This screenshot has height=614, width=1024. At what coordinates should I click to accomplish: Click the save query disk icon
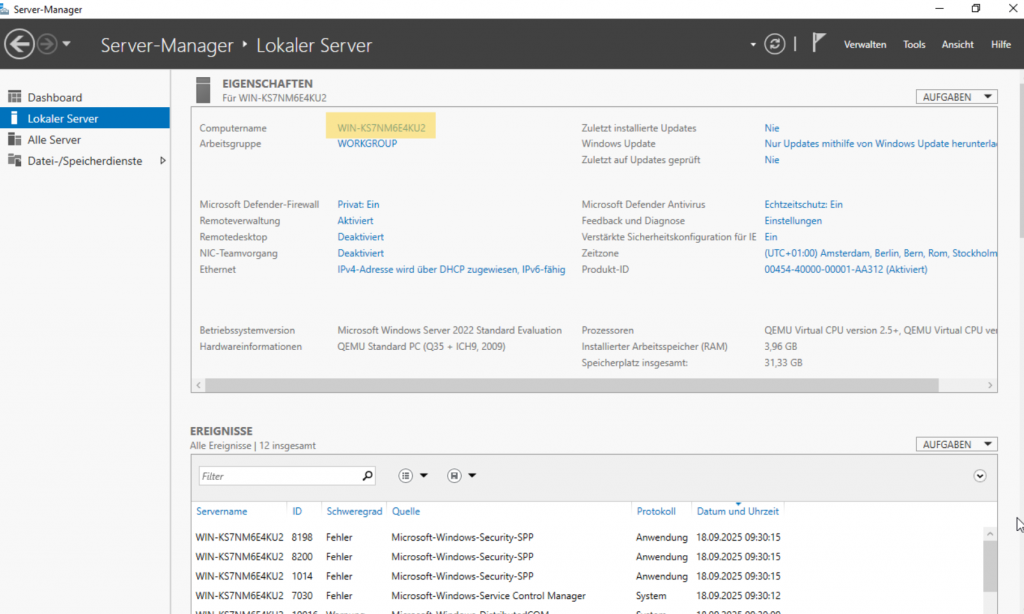click(455, 476)
